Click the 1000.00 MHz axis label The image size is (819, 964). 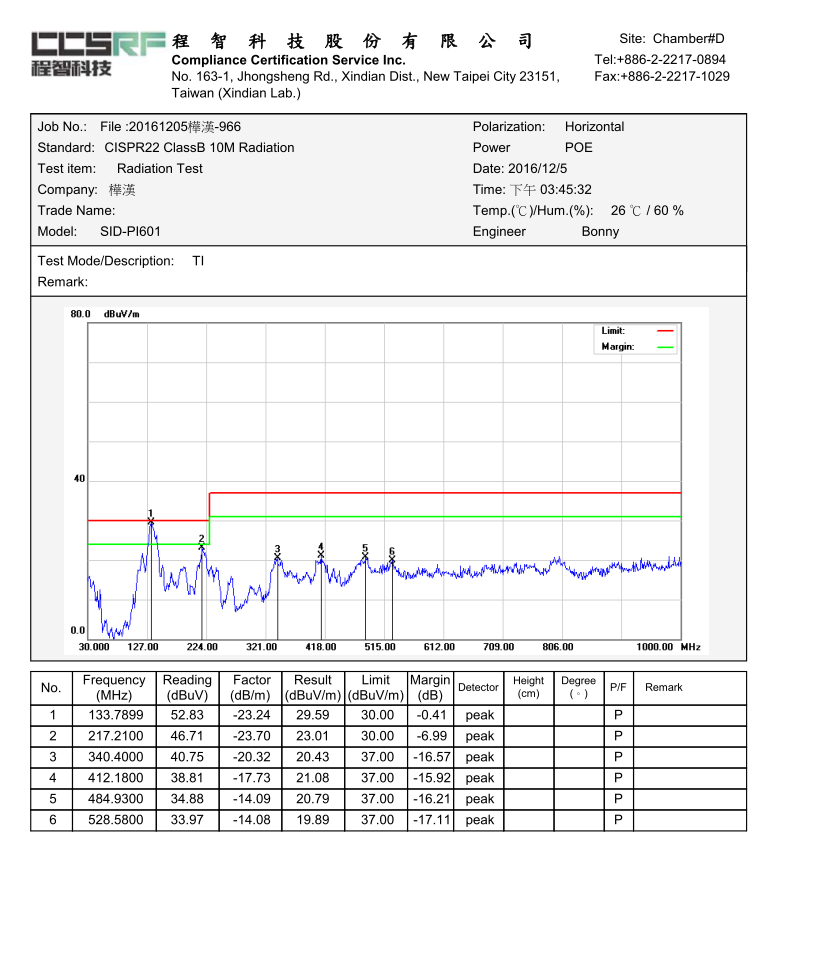pos(668,647)
